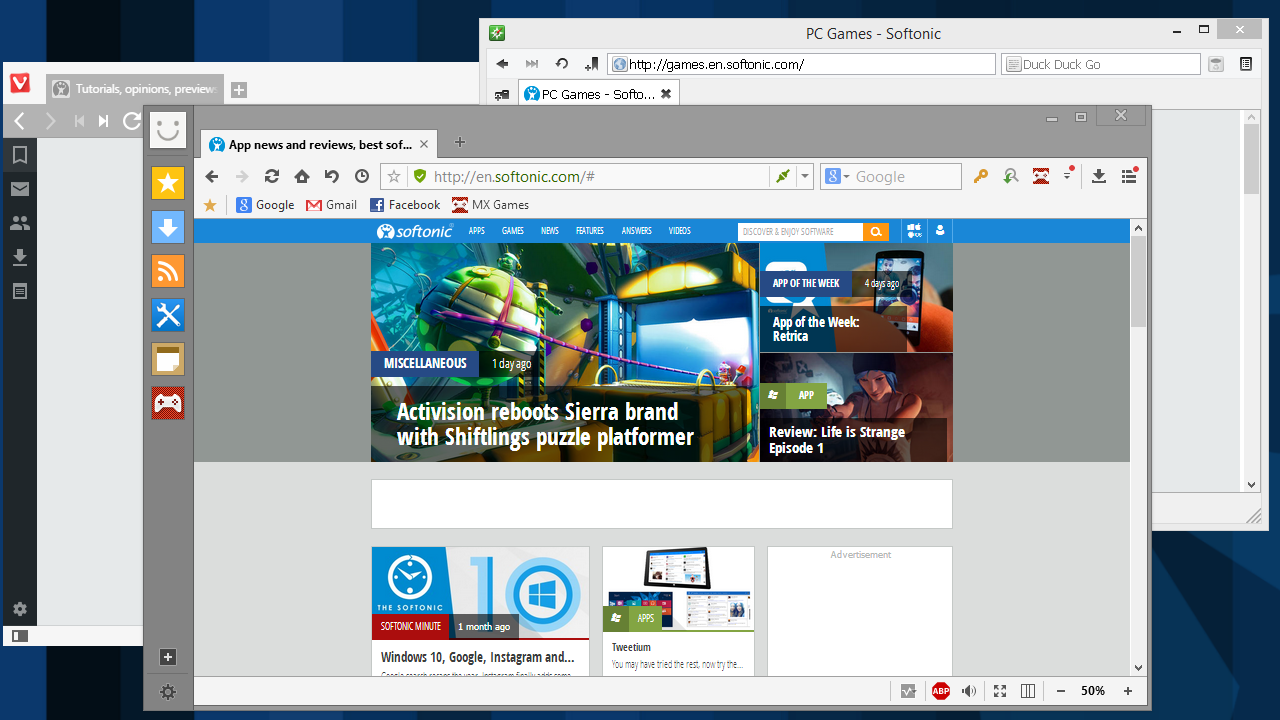Increase zoom with the plus button

1128,691
